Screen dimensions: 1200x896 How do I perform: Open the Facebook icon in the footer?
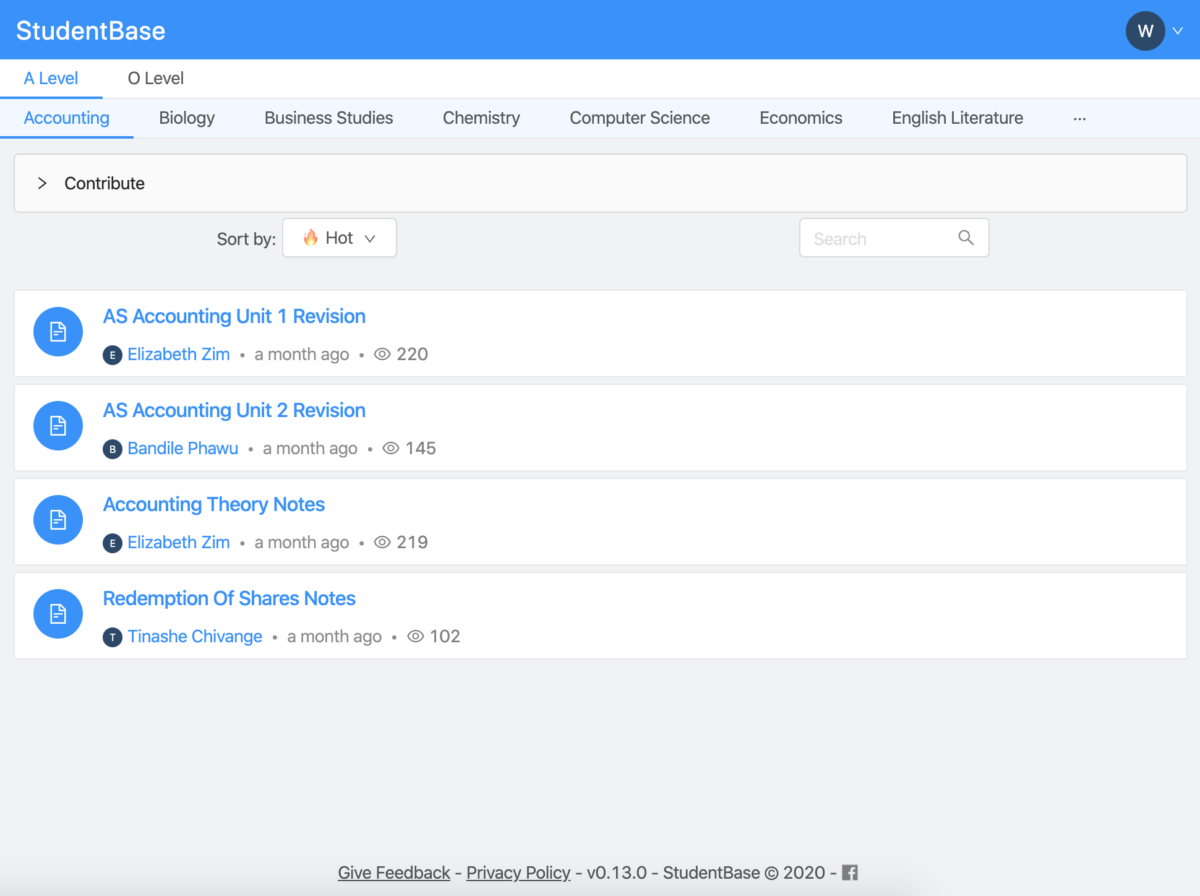pos(850,873)
